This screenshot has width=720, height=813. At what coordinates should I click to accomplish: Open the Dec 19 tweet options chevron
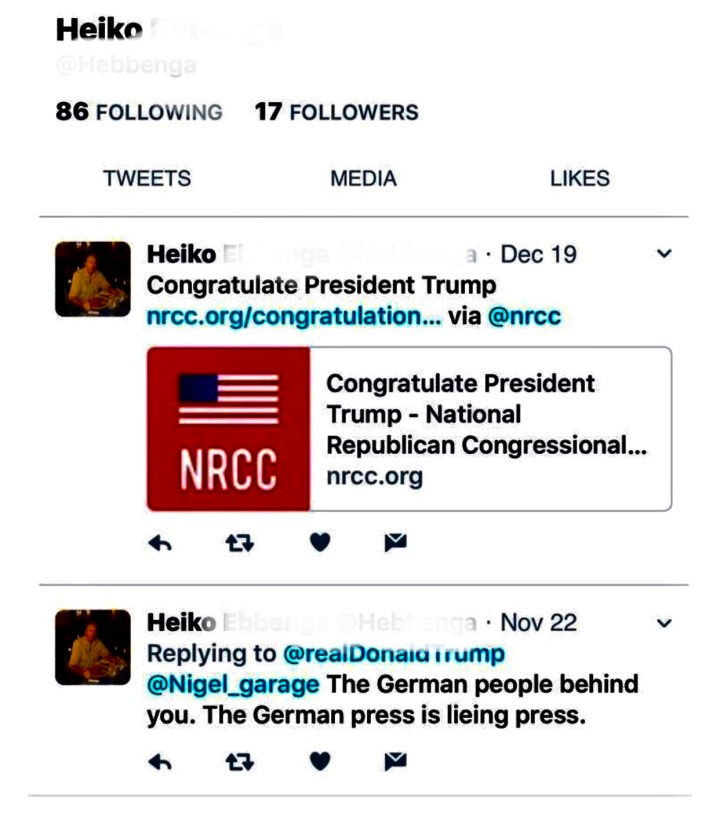coord(665,254)
